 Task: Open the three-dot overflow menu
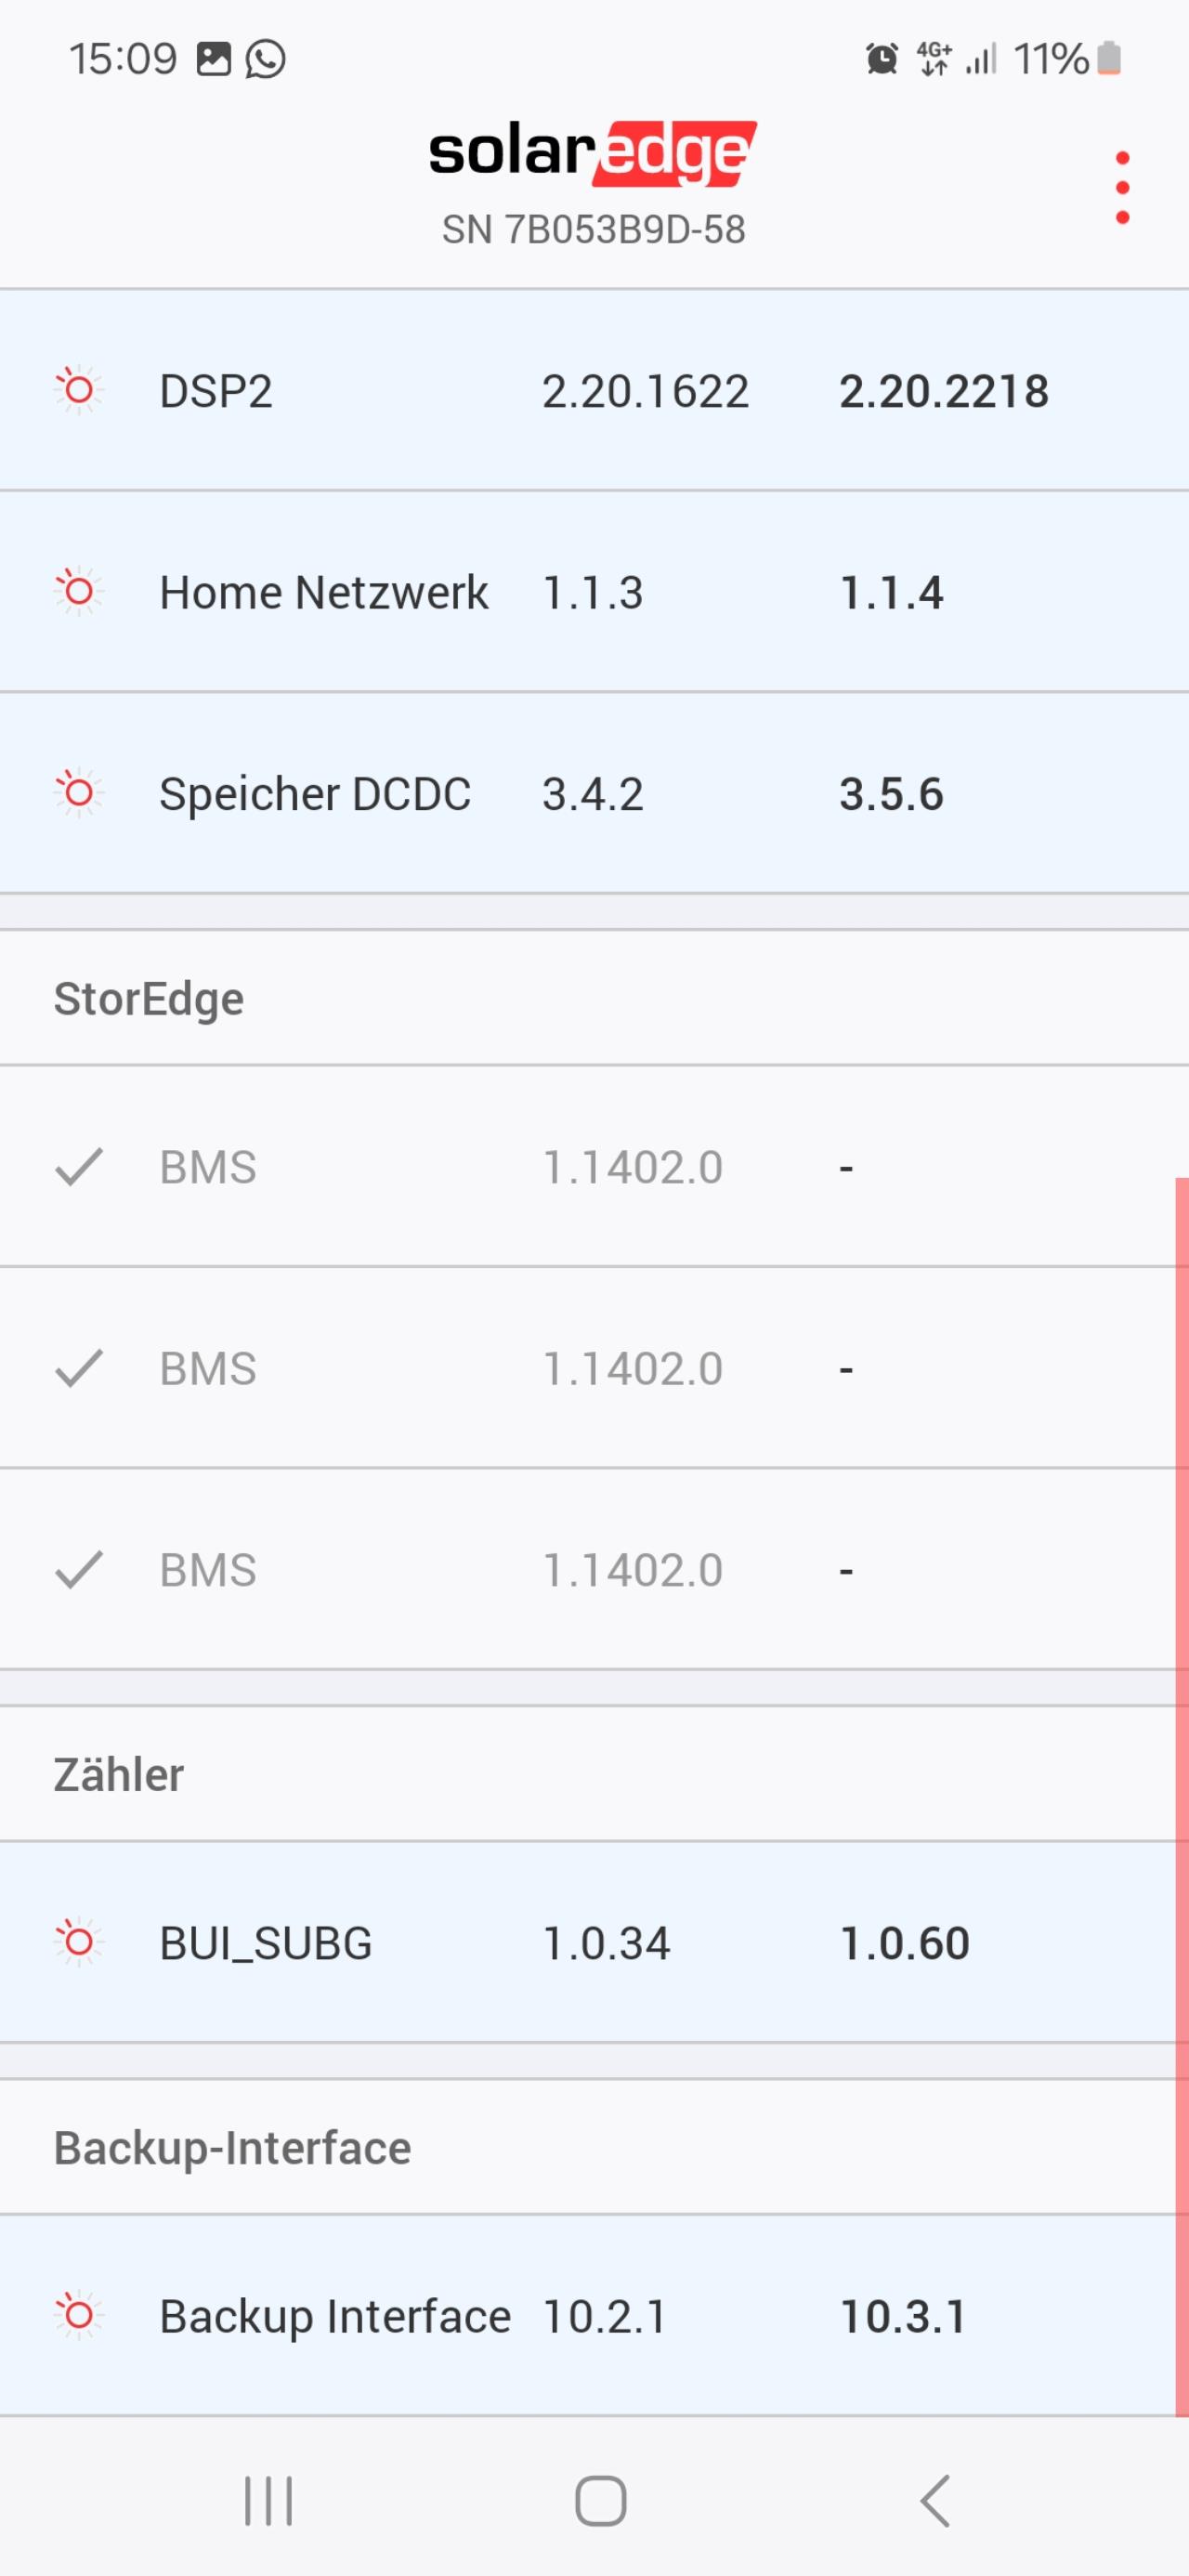click(x=1122, y=187)
